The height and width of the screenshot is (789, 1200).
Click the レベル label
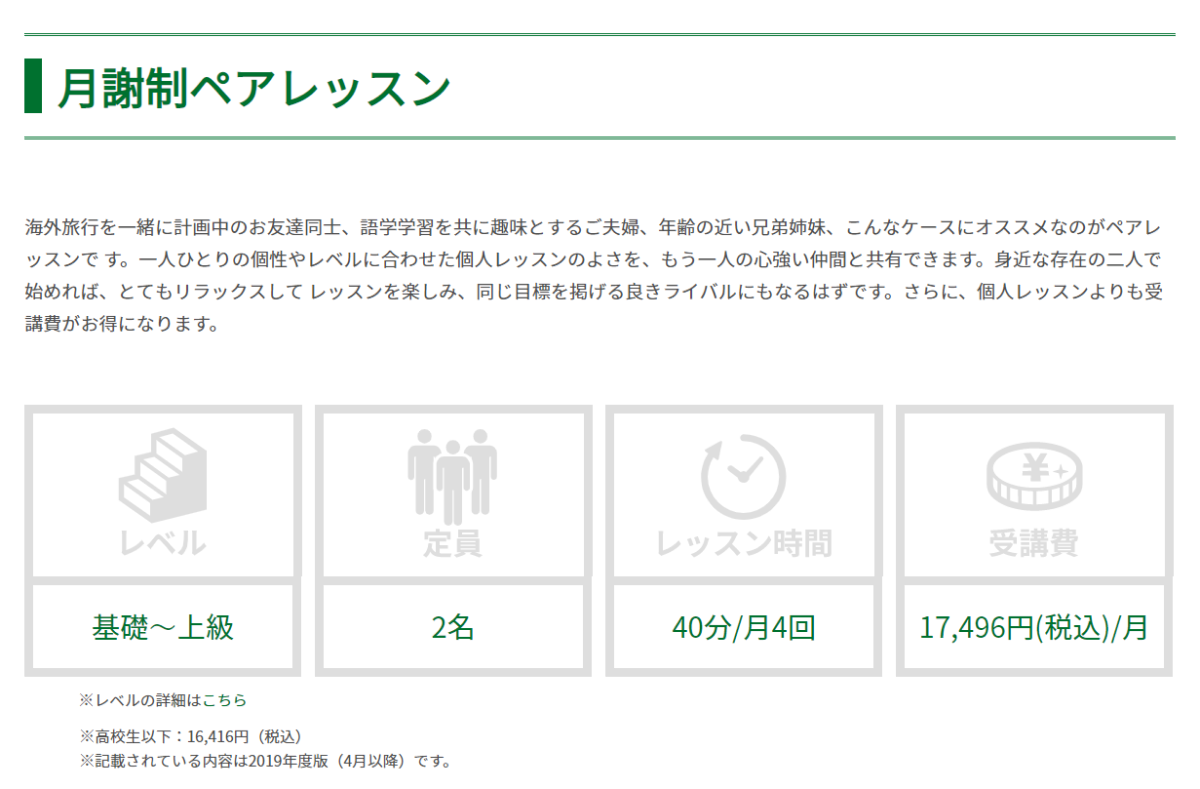pos(163,543)
